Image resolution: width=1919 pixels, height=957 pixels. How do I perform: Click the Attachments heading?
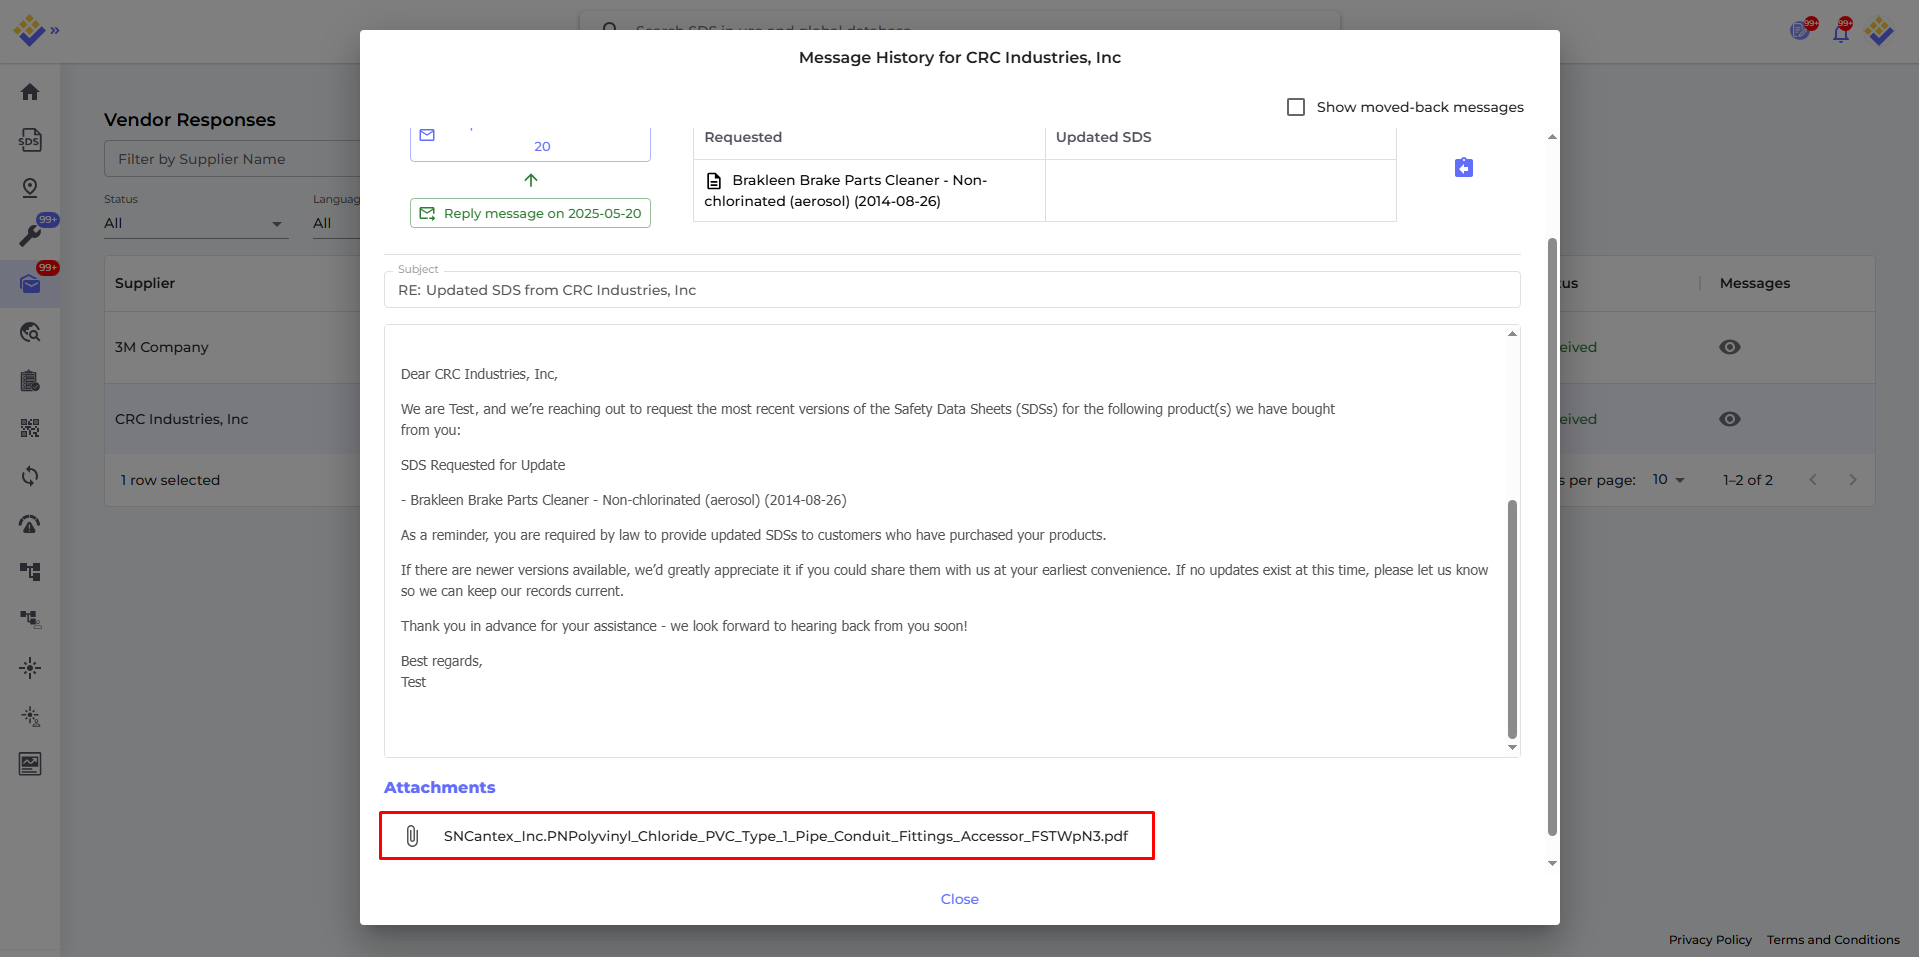click(x=440, y=788)
